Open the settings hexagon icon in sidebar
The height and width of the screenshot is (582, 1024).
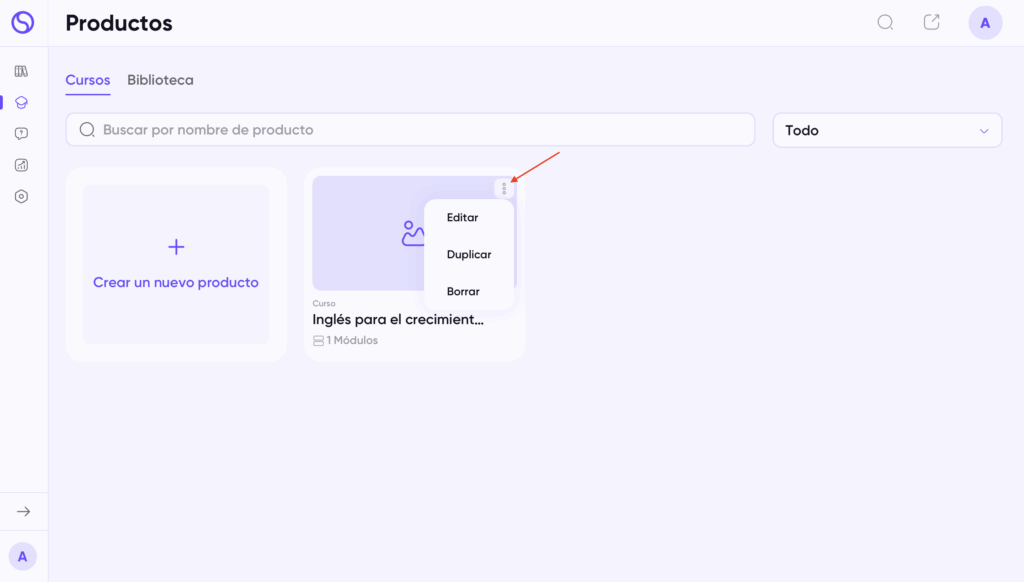pos(21,196)
